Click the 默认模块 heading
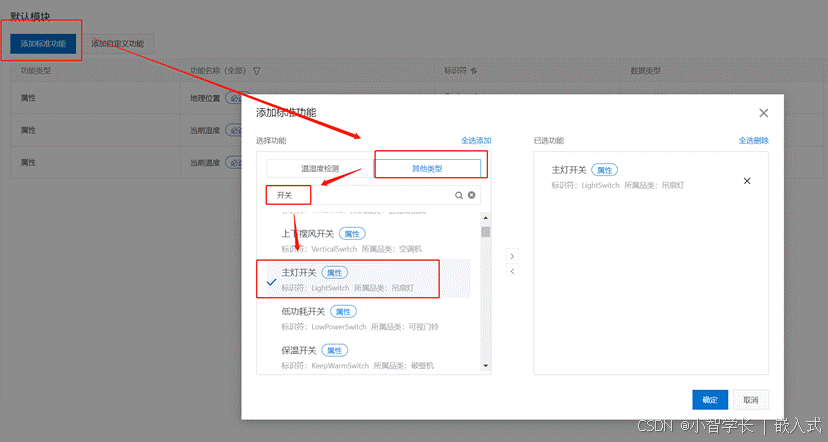This screenshot has height=442, width=828. [x=30, y=16]
